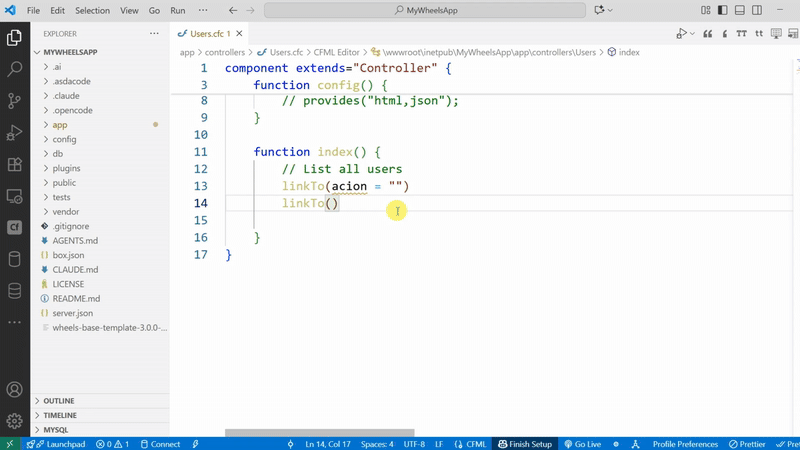Click Connect in the status bar

pyautogui.click(x=160, y=444)
